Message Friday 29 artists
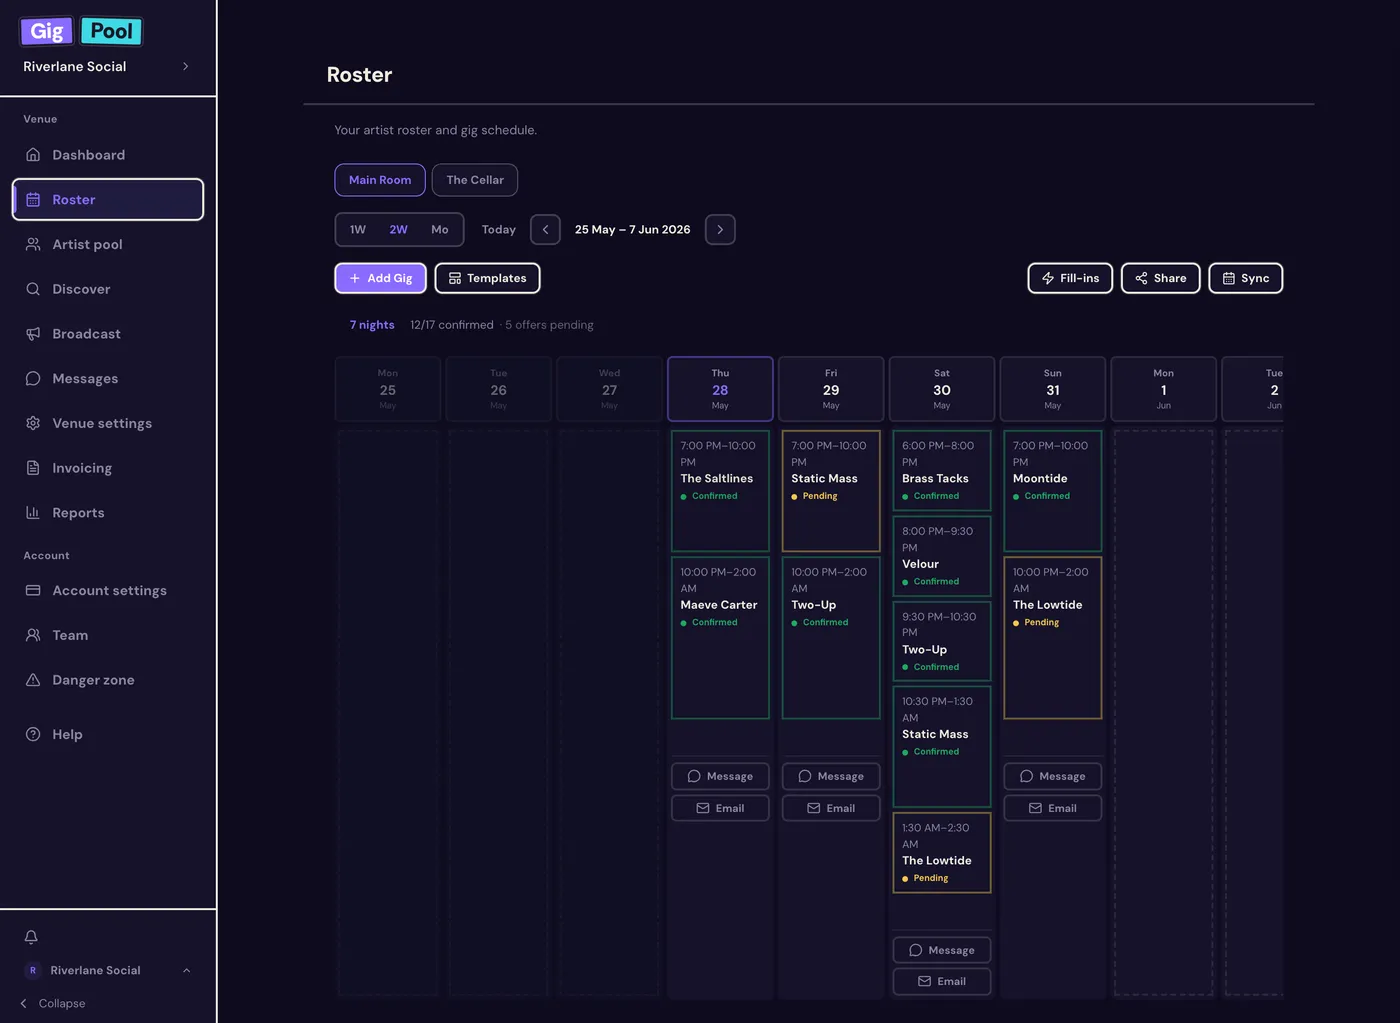This screenshot has width=1400, height=1023. 831,776
